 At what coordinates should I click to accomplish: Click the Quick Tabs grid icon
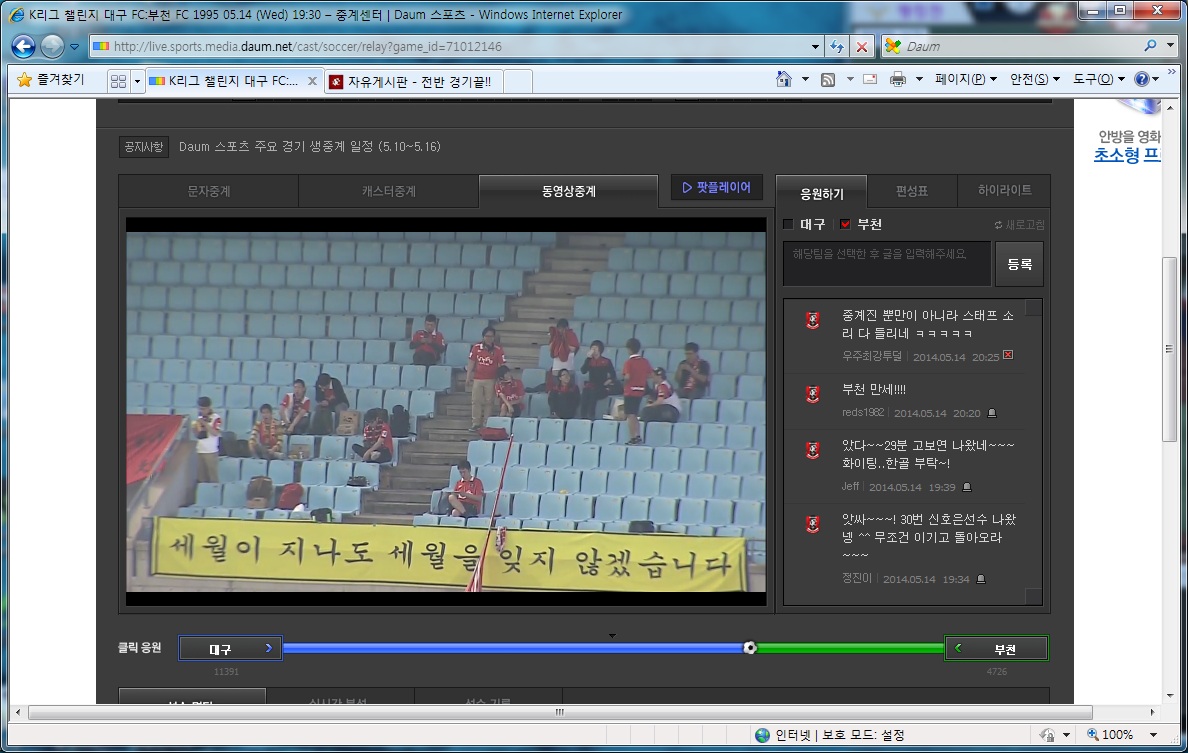coord(118,81)
